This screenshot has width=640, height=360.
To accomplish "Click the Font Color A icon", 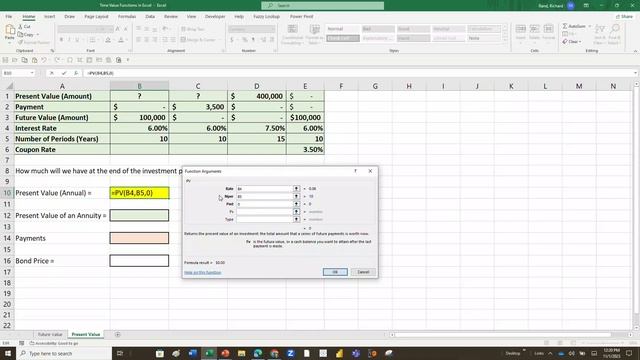I will point(121,40).
